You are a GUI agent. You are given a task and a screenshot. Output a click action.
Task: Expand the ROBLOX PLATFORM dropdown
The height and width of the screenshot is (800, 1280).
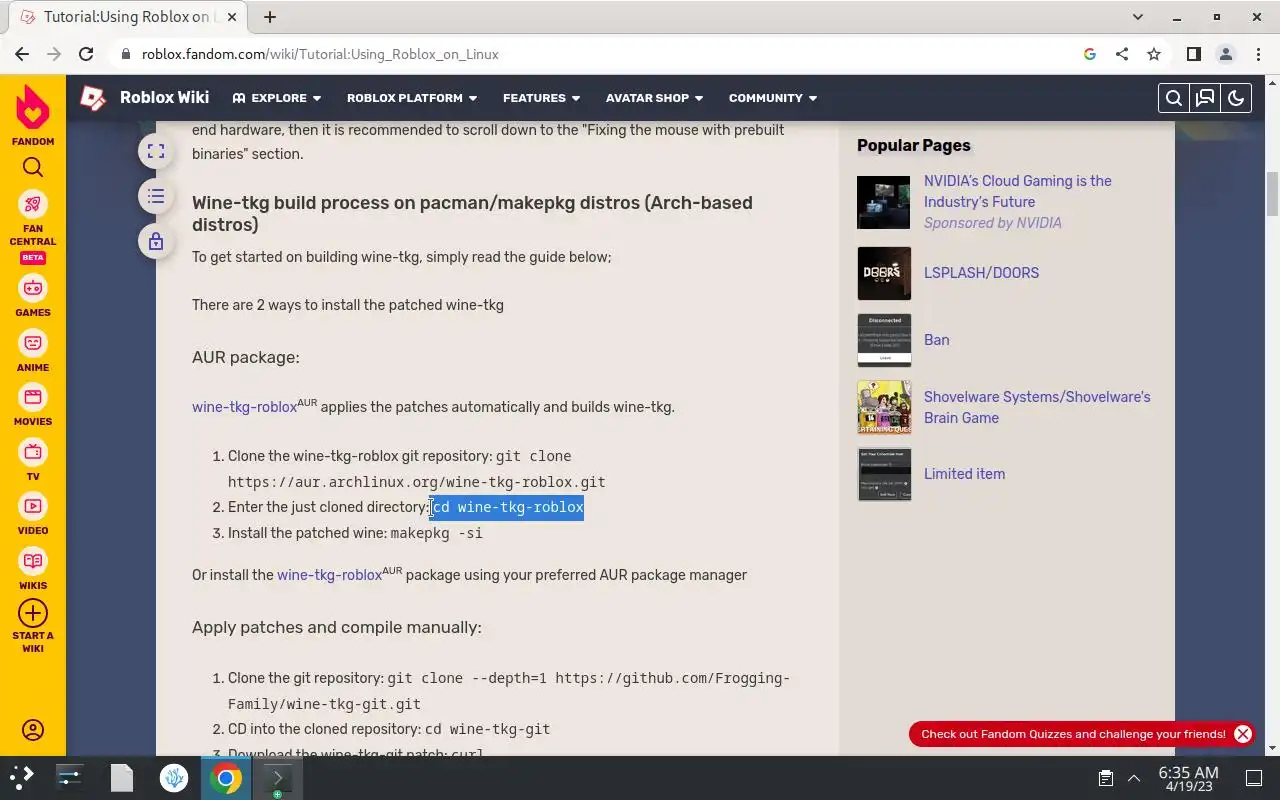pos(412,98)
